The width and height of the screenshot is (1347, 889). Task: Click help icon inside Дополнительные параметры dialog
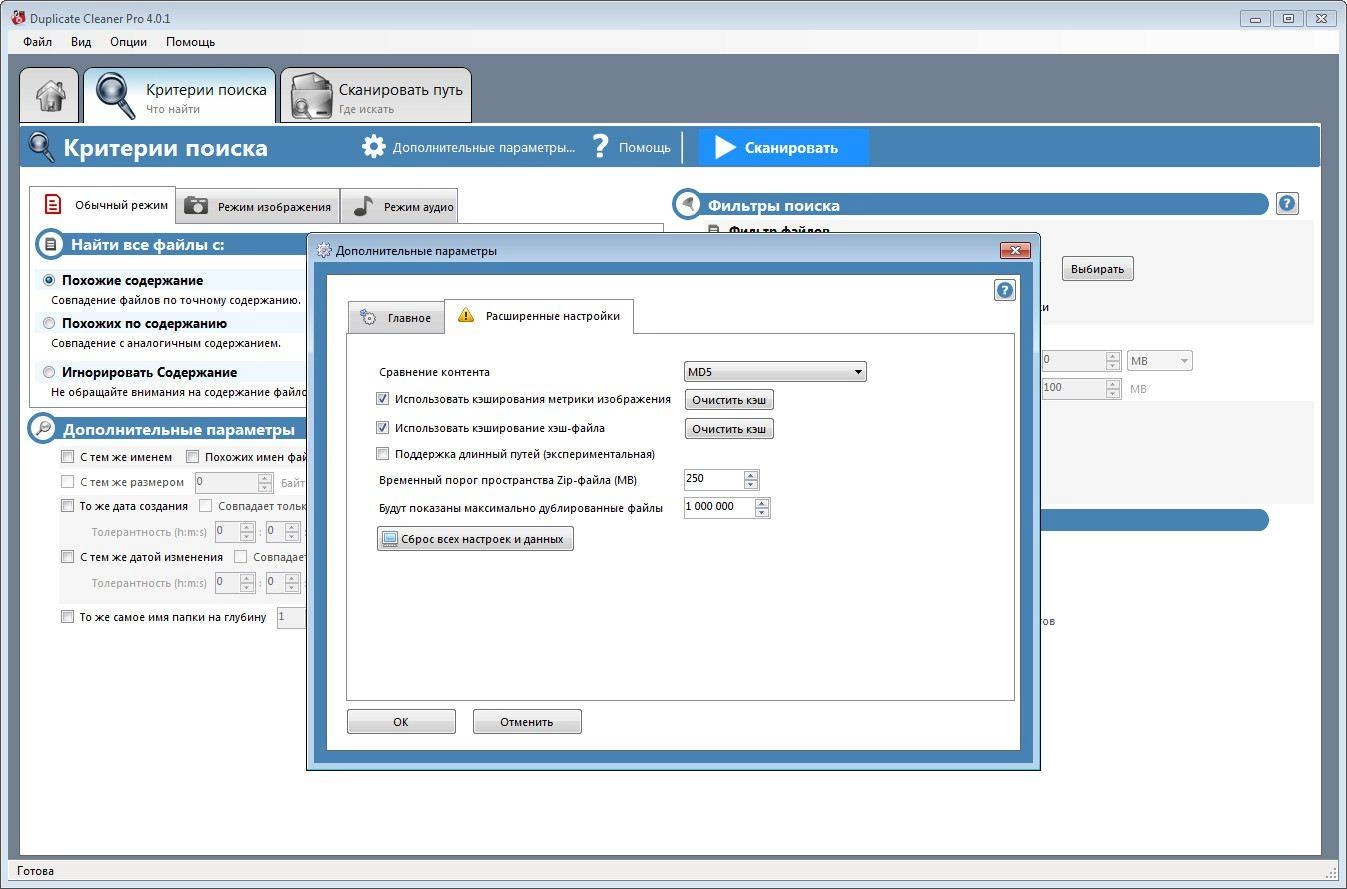[x=1005, y=290]
